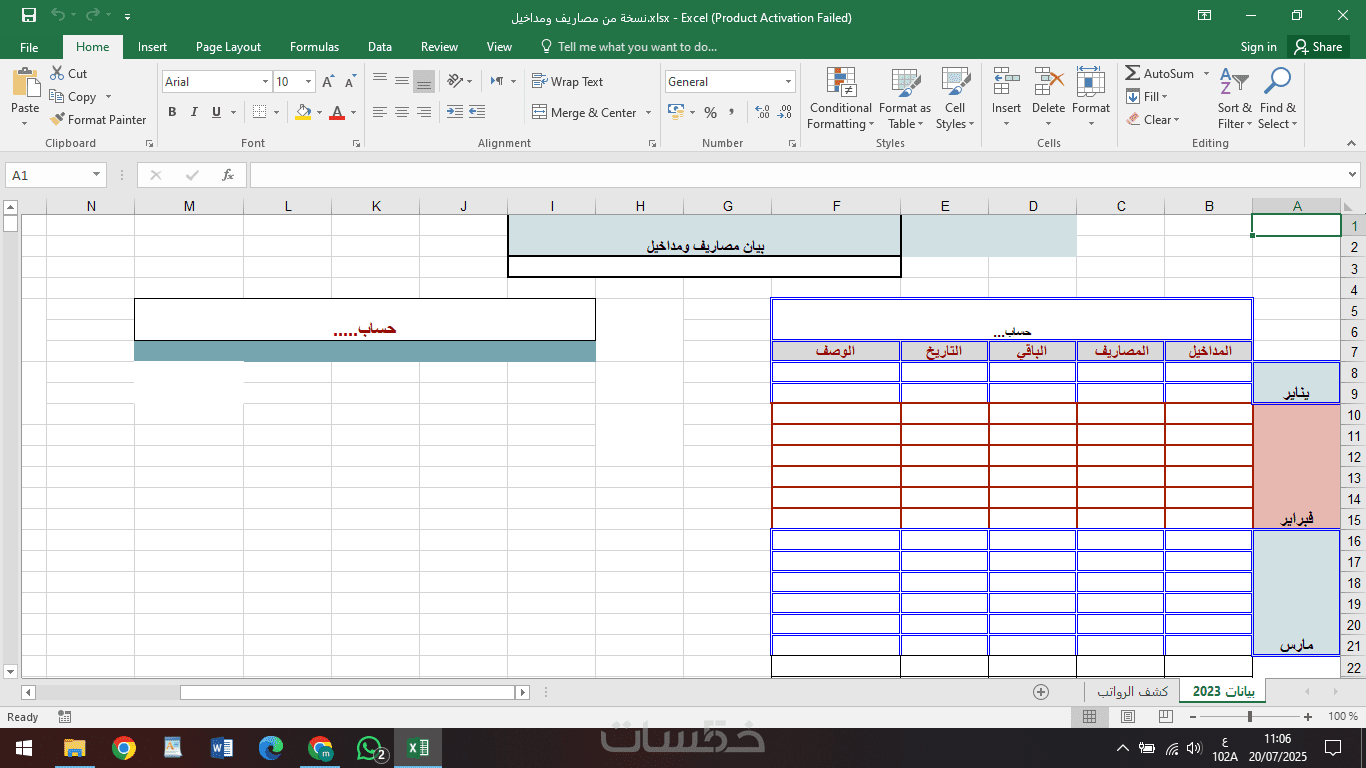1366x768 pixels.
Task: Click the Paste button
Action: tap(25, 98)
